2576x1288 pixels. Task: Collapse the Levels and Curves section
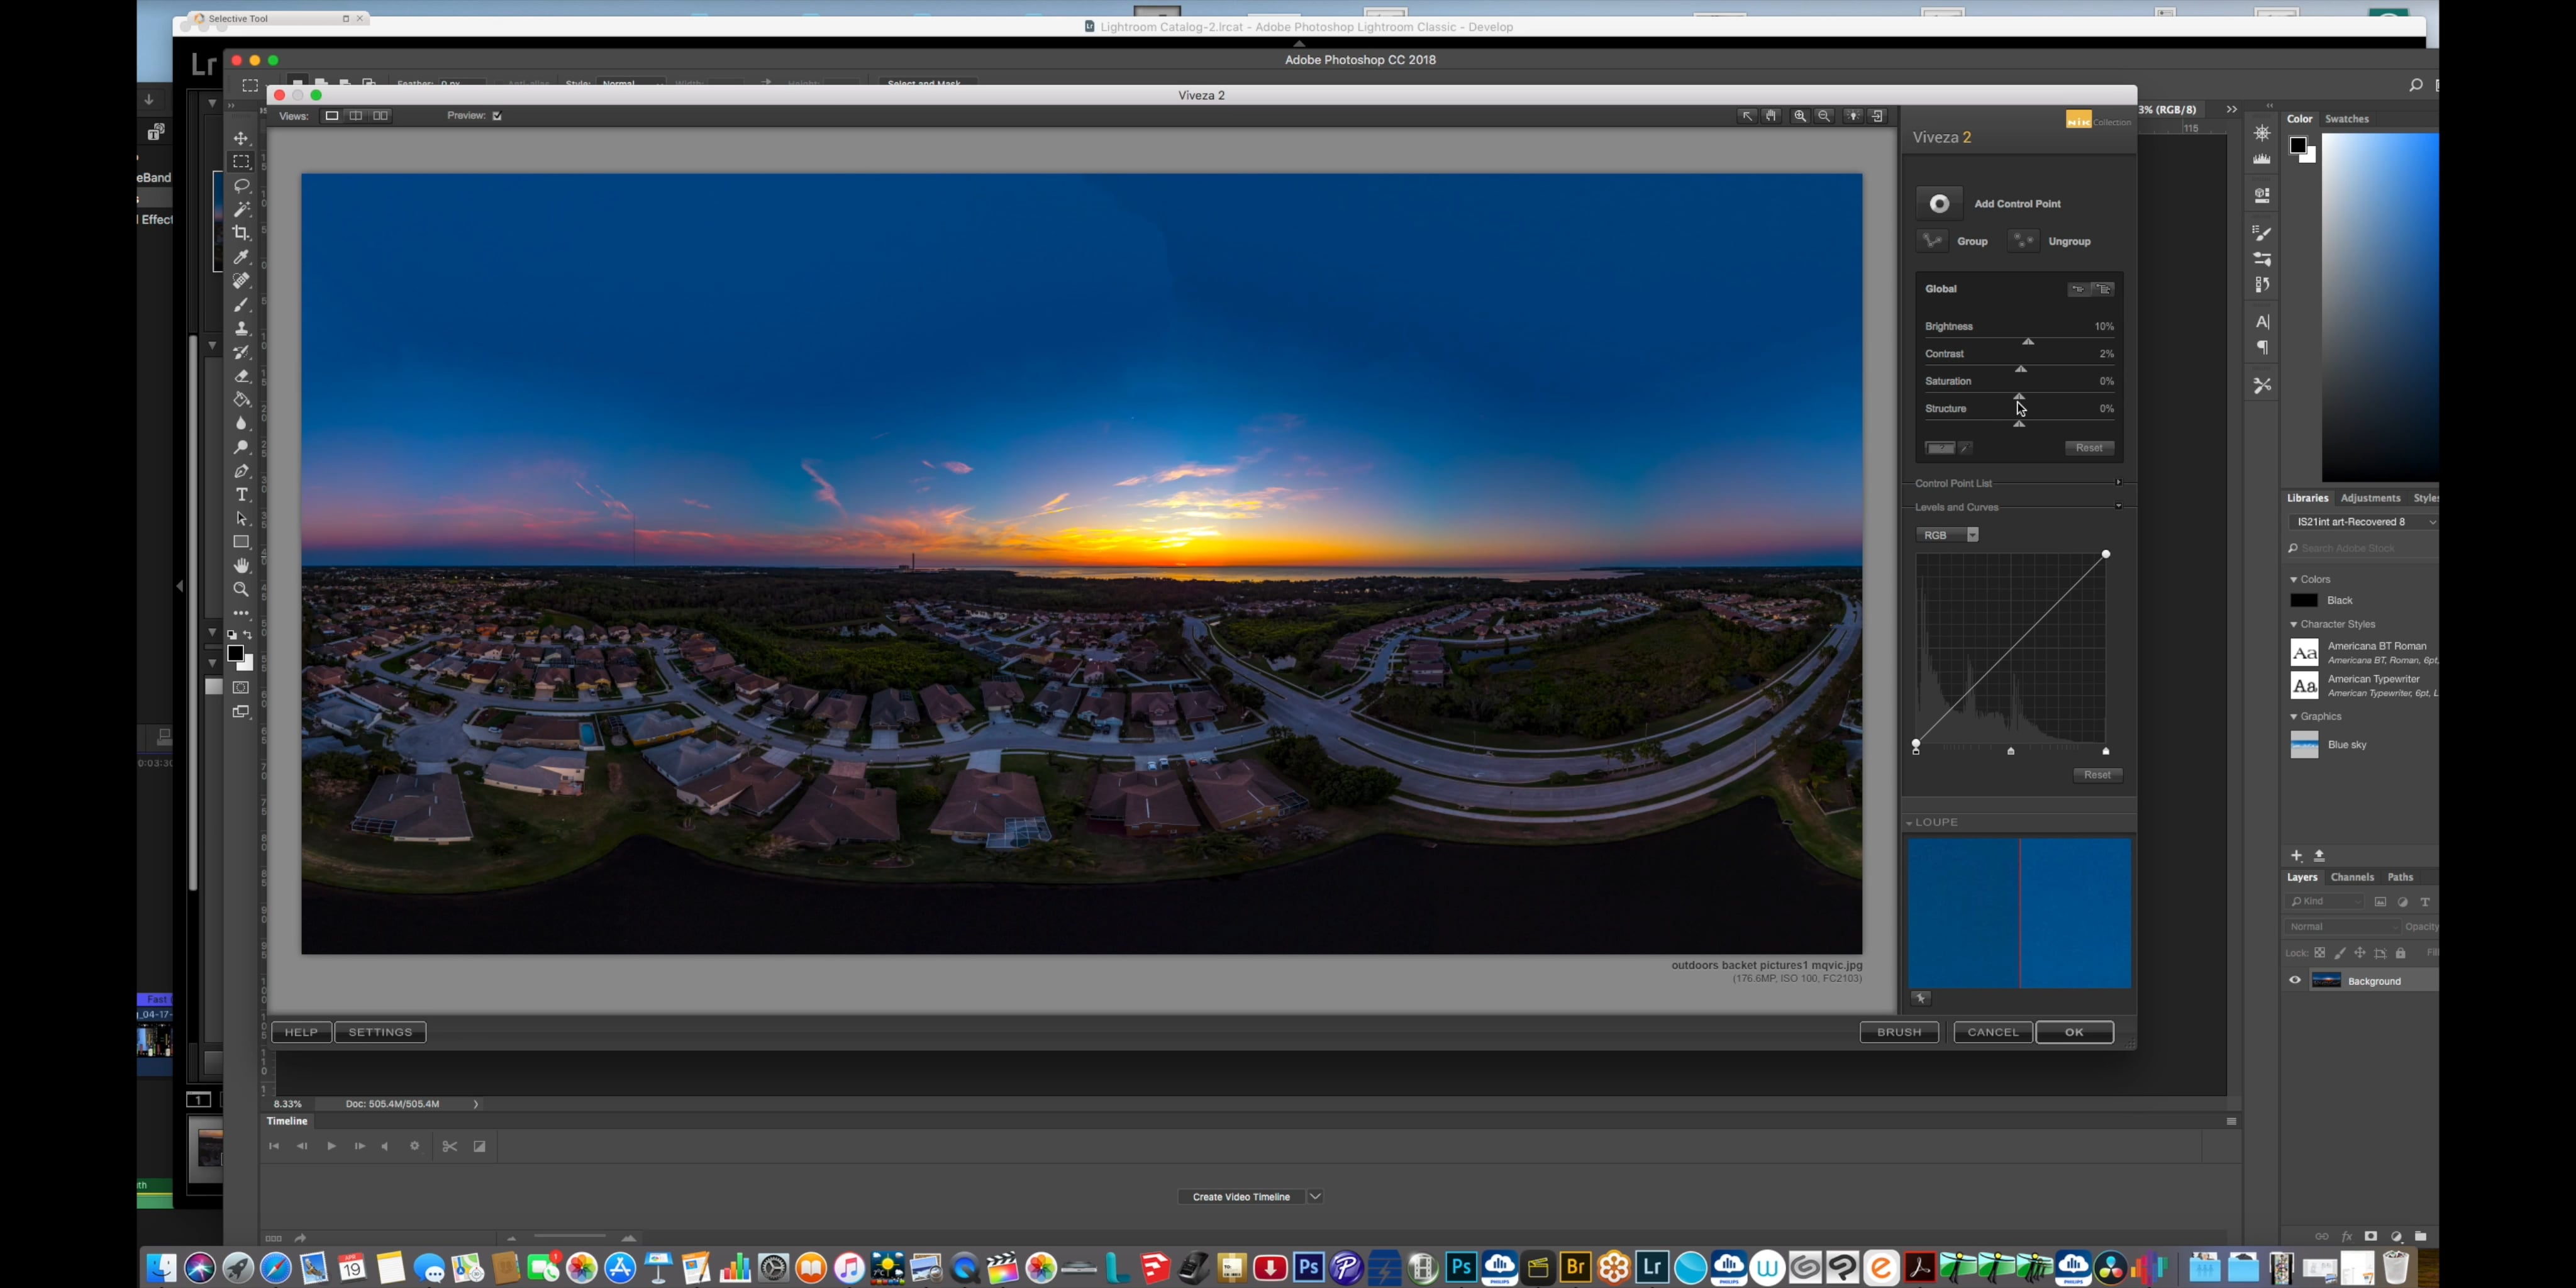[2118, 507]
